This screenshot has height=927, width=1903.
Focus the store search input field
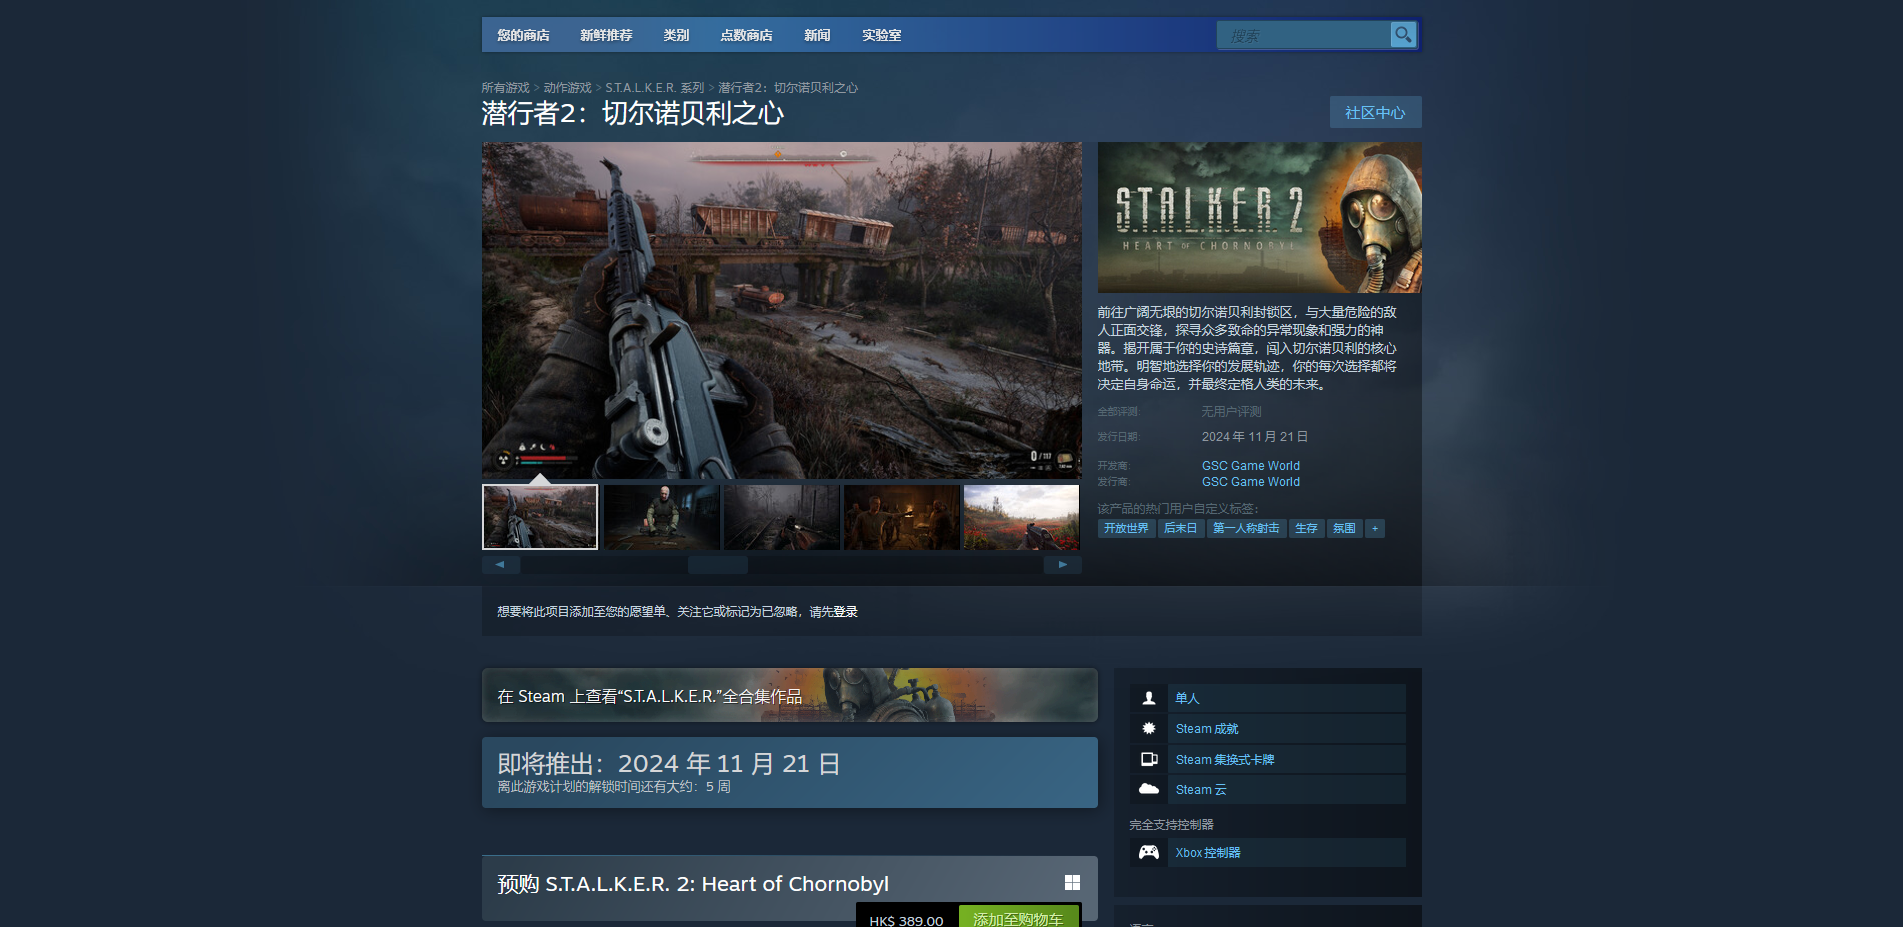pos(1303,35)
